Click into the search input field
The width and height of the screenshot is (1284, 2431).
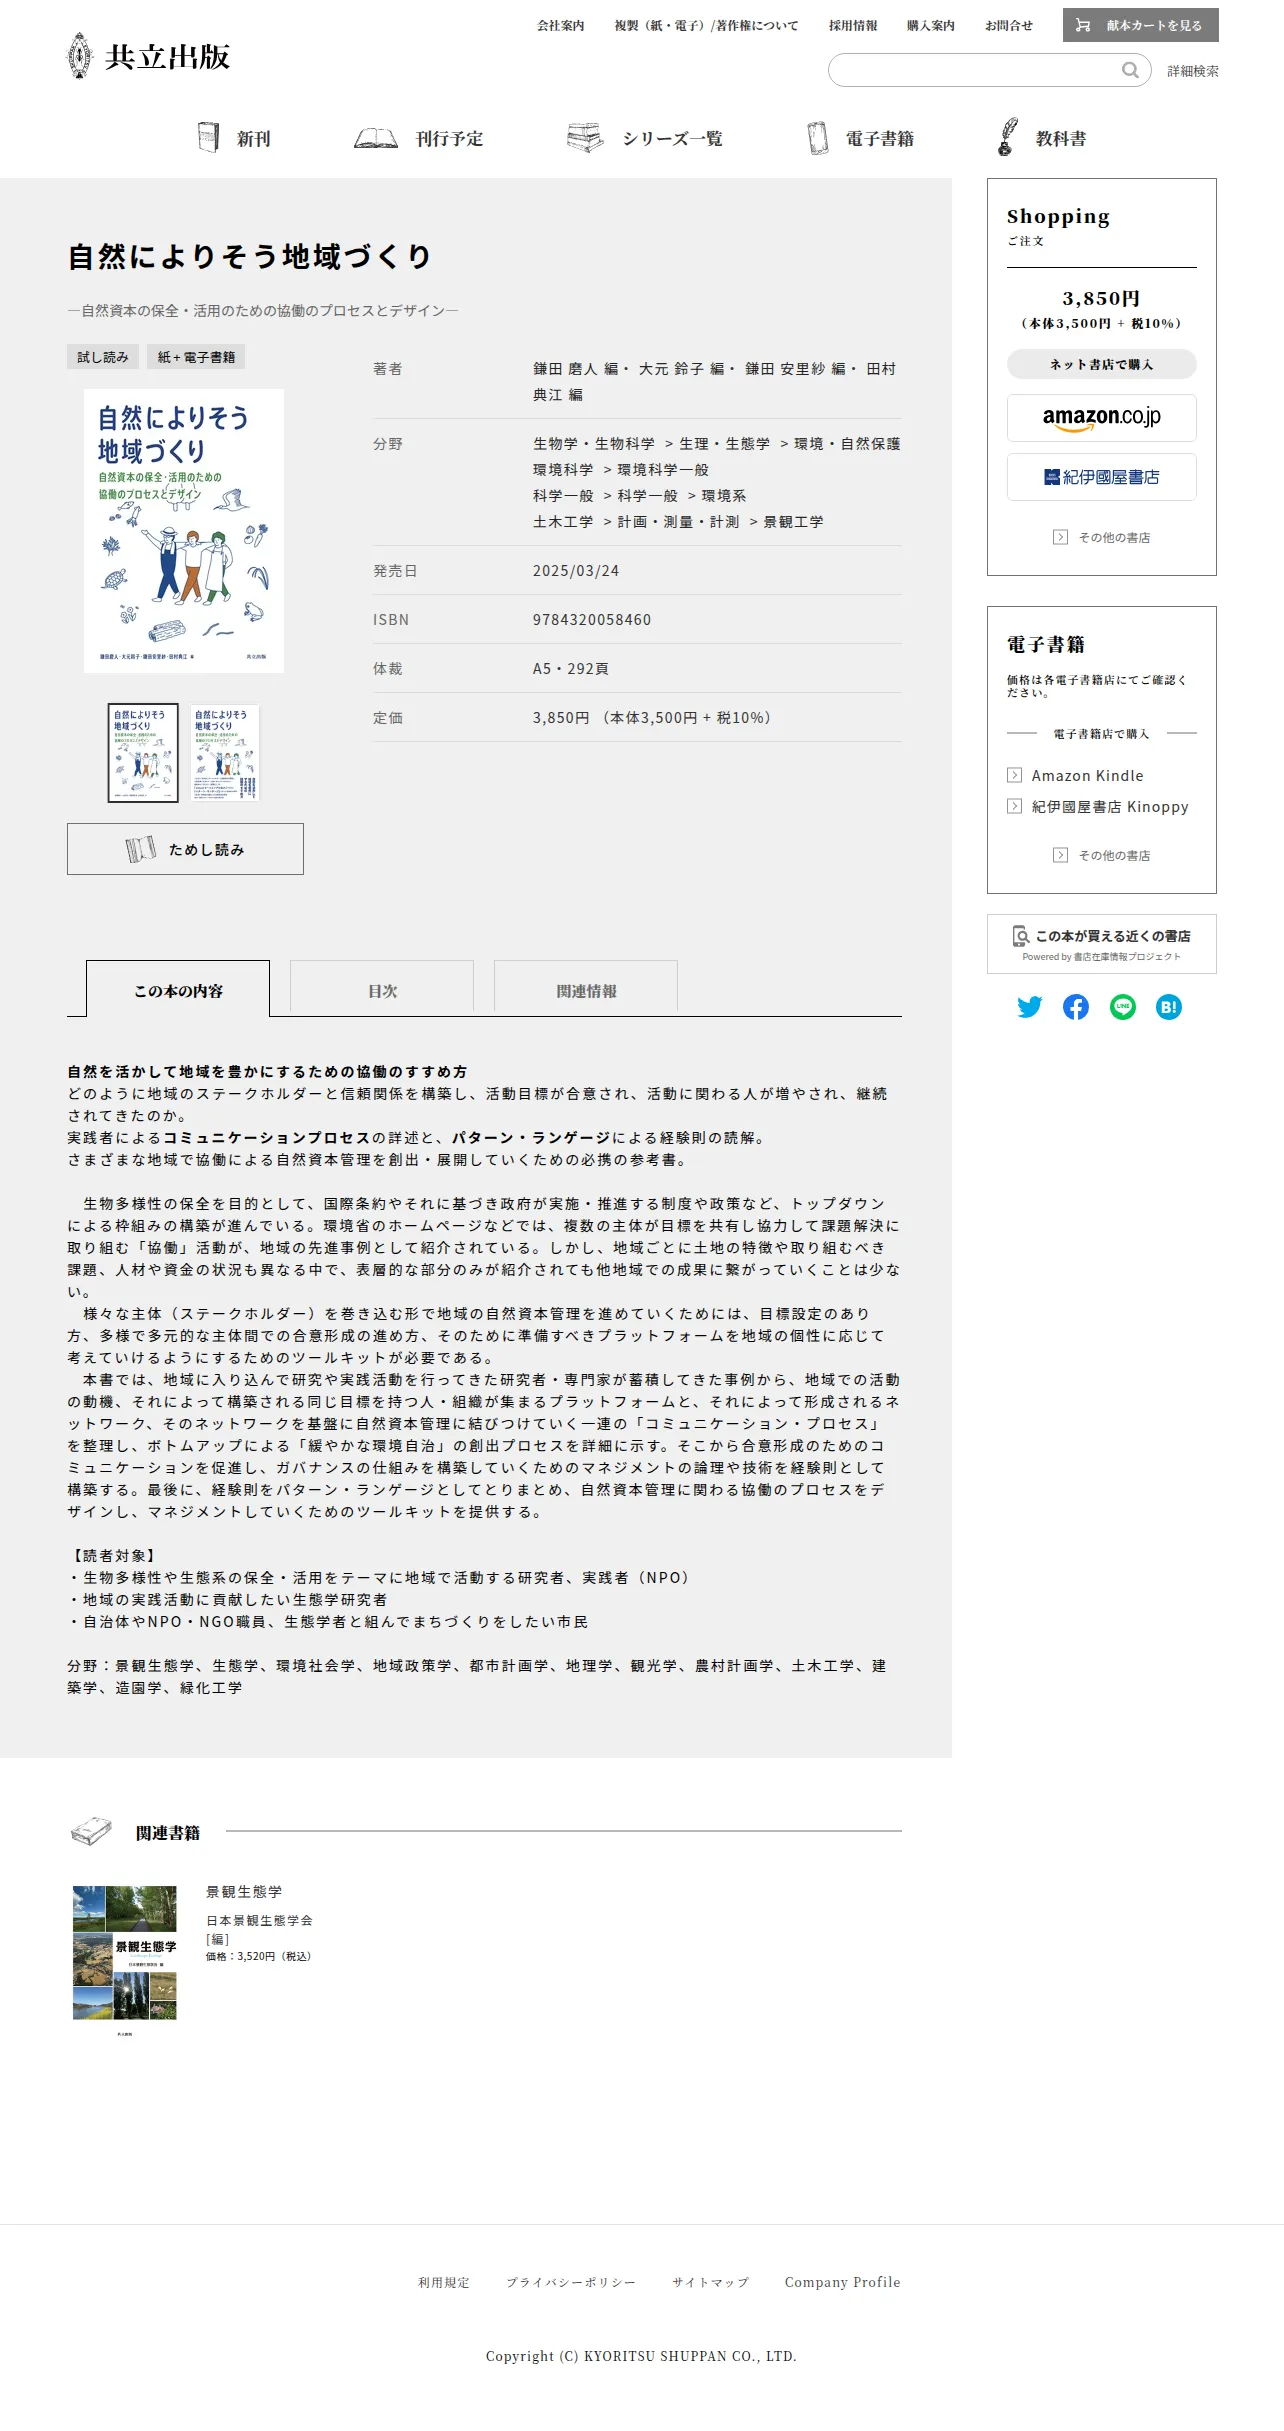point(976,70)
